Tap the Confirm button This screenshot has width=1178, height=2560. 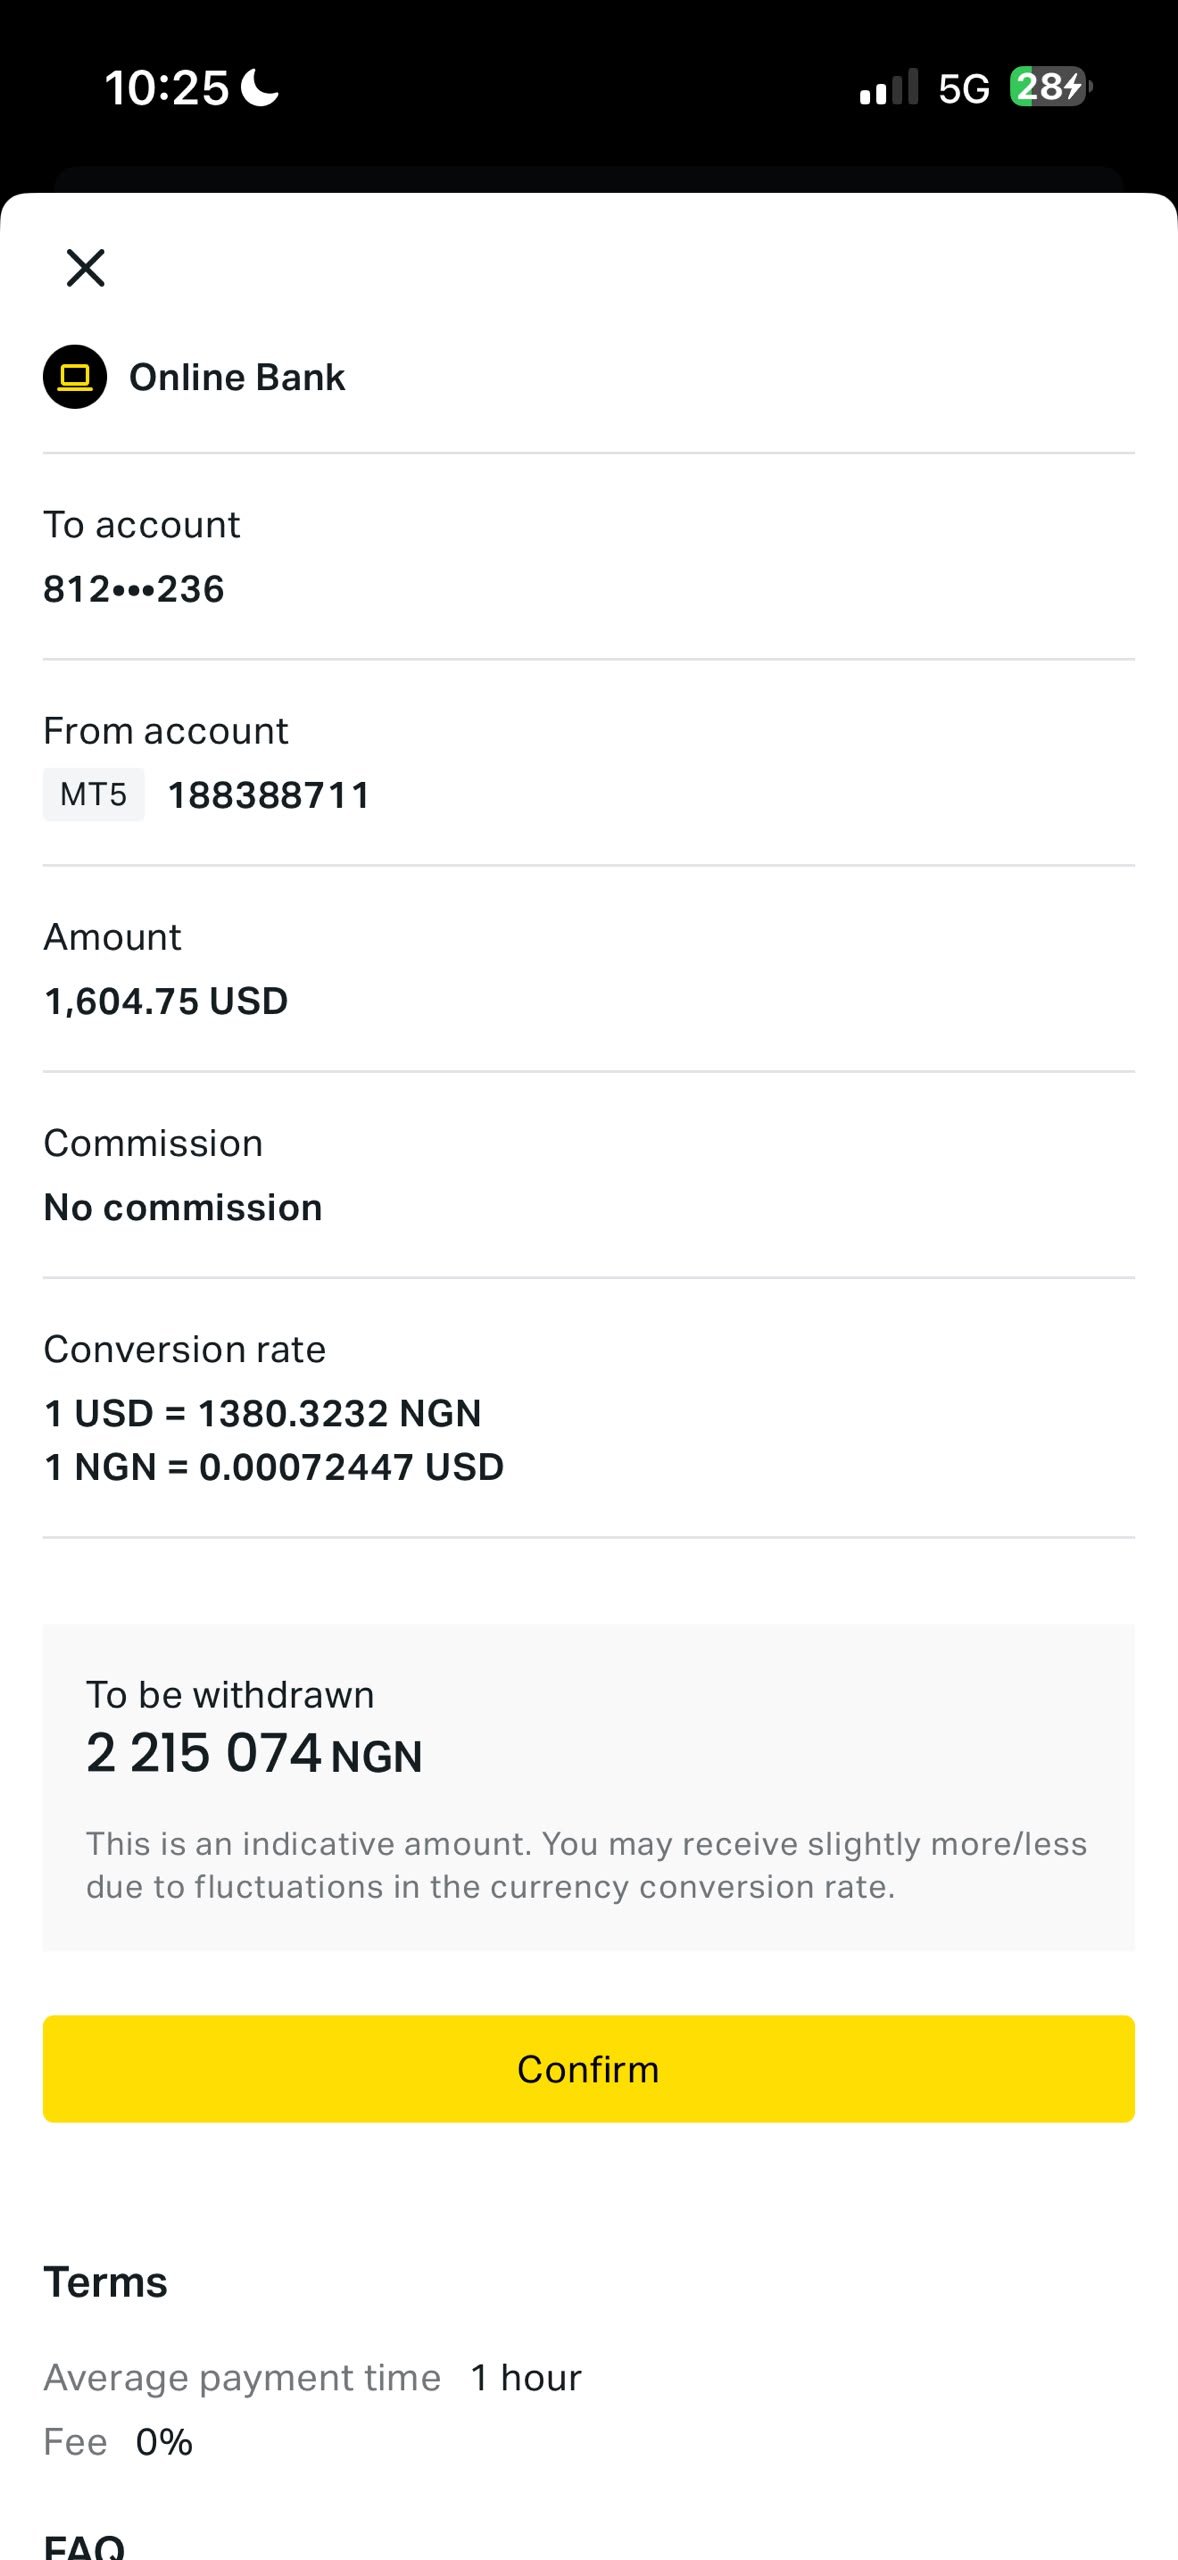588,2069
